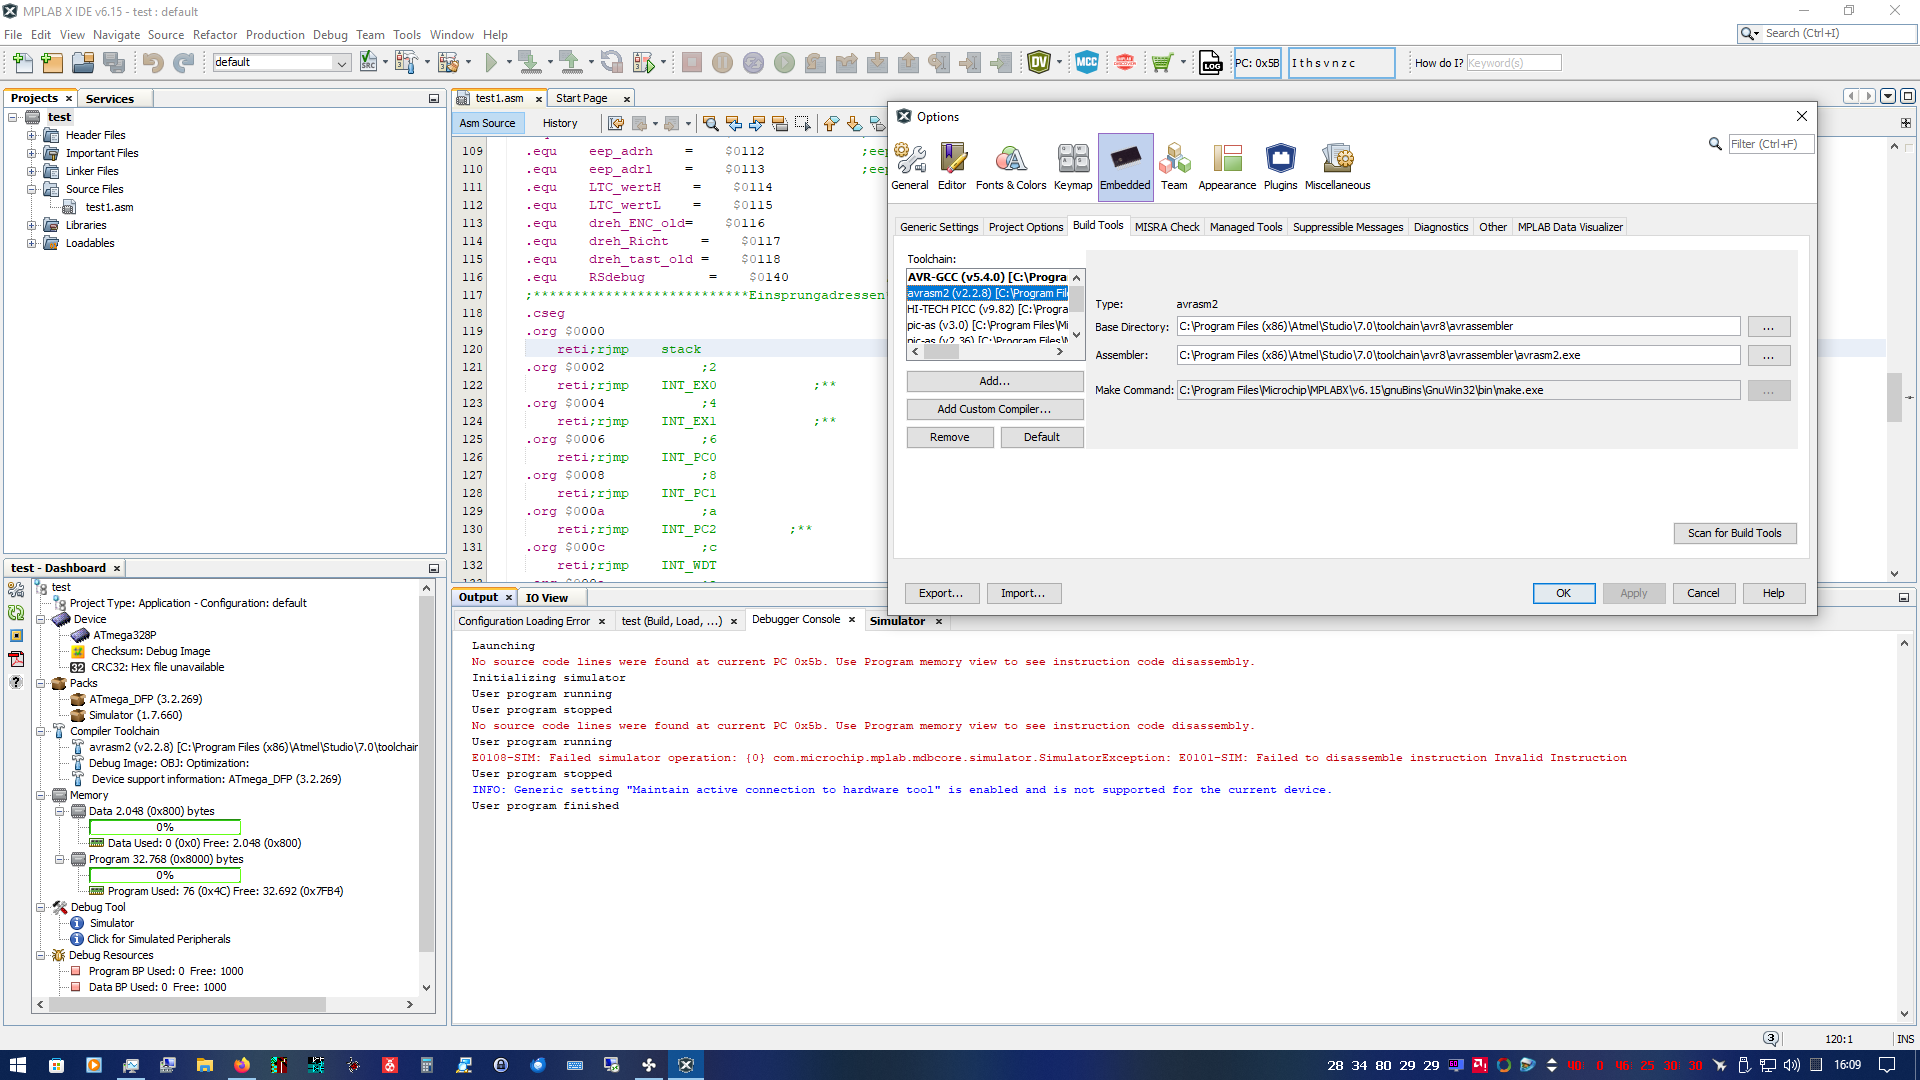The width and height of the screenshot is (1920, 1080).
Task: Open the Plugins category in Options
Action: coord(1280,166)
